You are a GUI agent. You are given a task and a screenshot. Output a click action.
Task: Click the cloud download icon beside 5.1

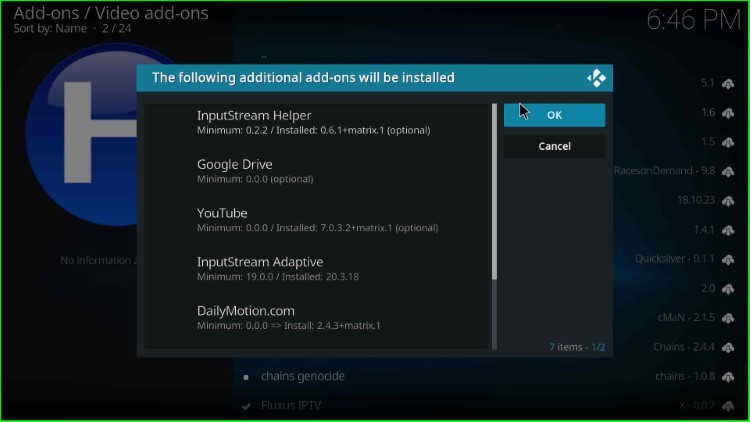(x=728, y=84)
